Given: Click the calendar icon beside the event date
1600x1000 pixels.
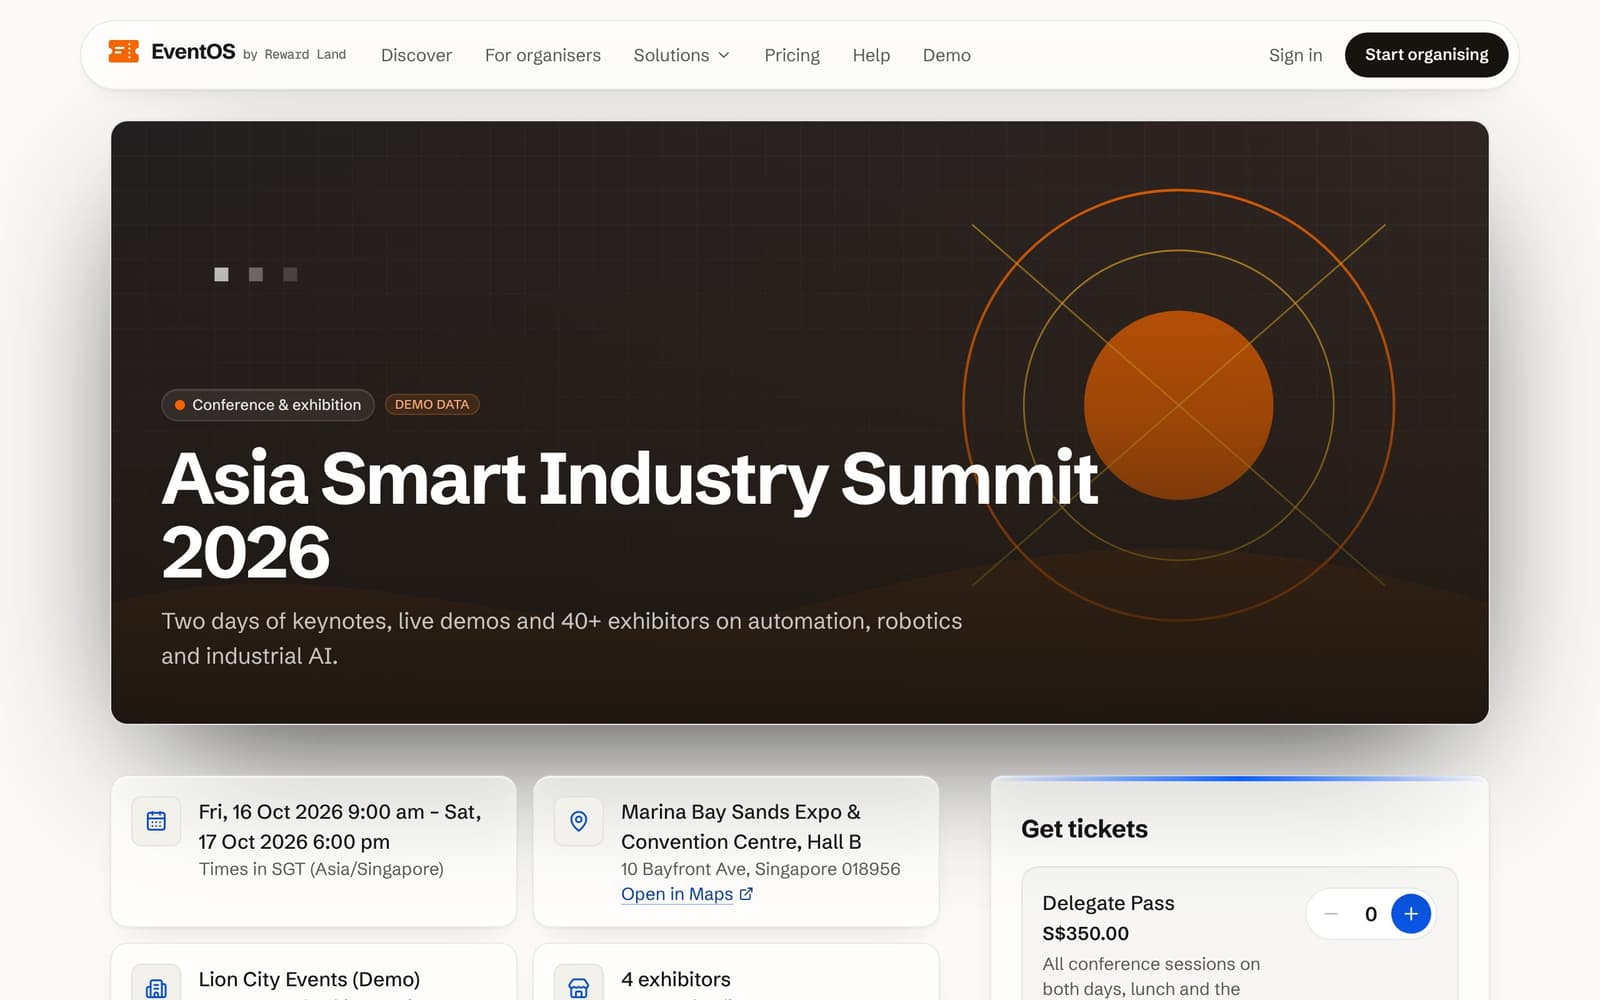Looking at the screenshot, I should click(156, 821).
